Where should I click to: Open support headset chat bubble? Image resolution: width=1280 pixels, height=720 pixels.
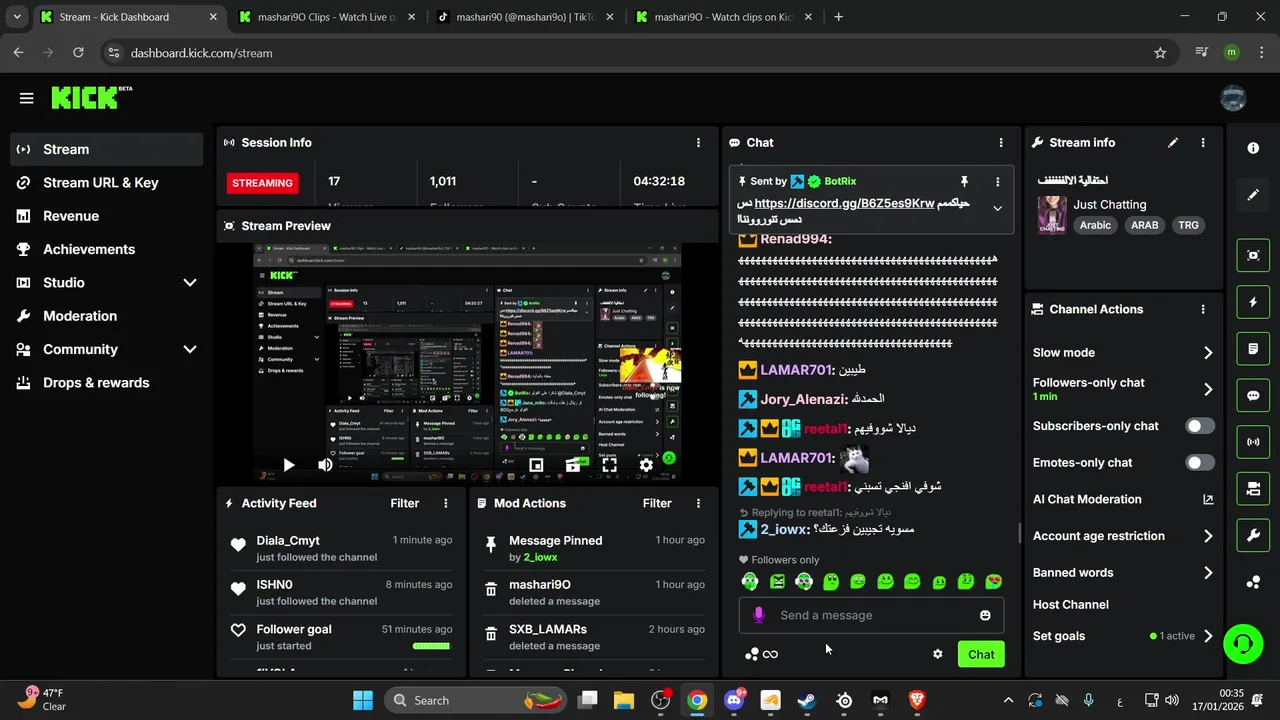(x=1243, y=643)
